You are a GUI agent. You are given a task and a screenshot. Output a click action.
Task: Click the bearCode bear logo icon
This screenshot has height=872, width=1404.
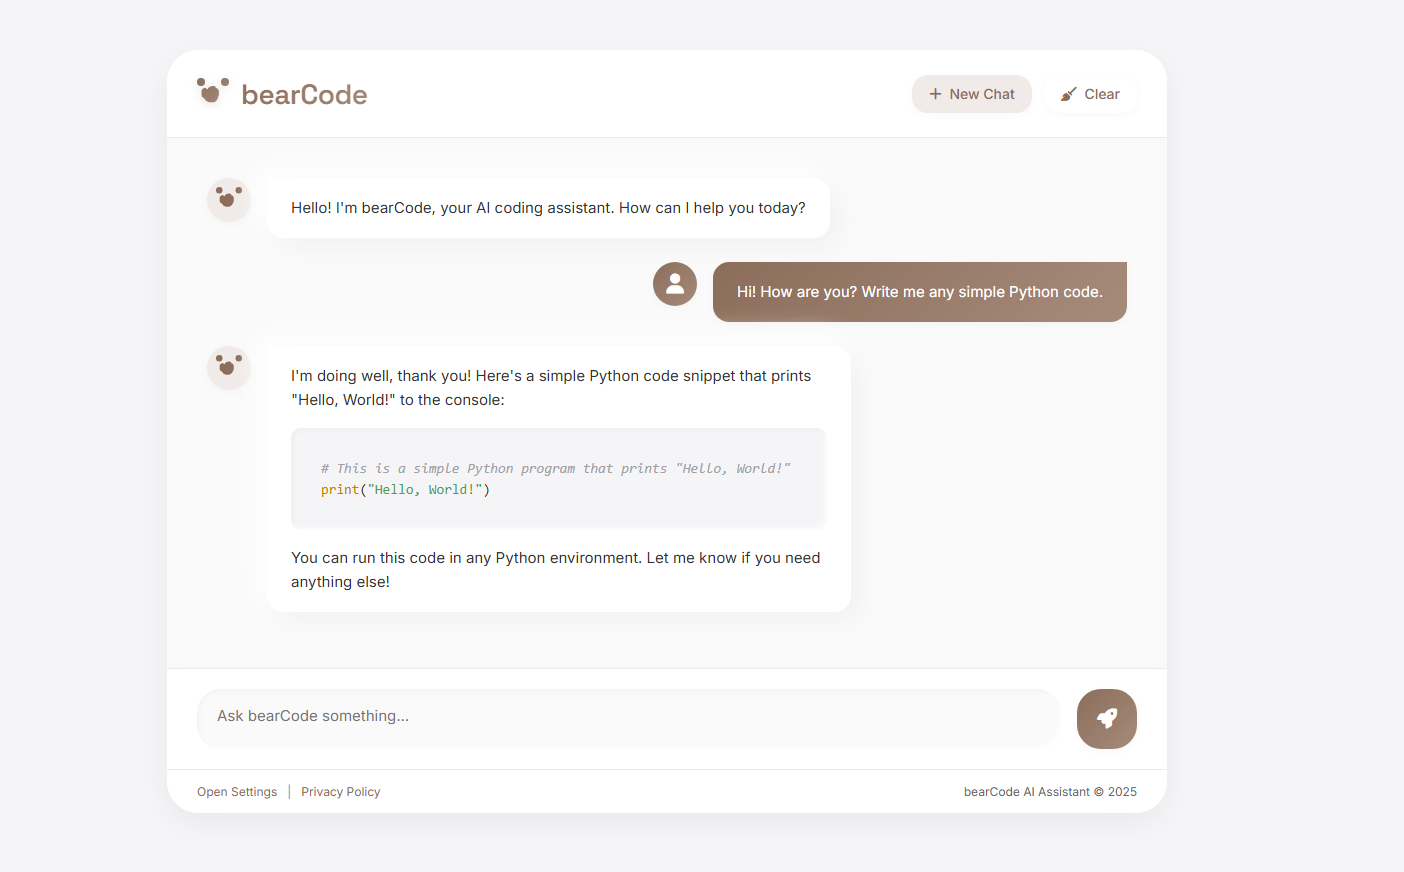pyautogui.click(x=212, y=92)
